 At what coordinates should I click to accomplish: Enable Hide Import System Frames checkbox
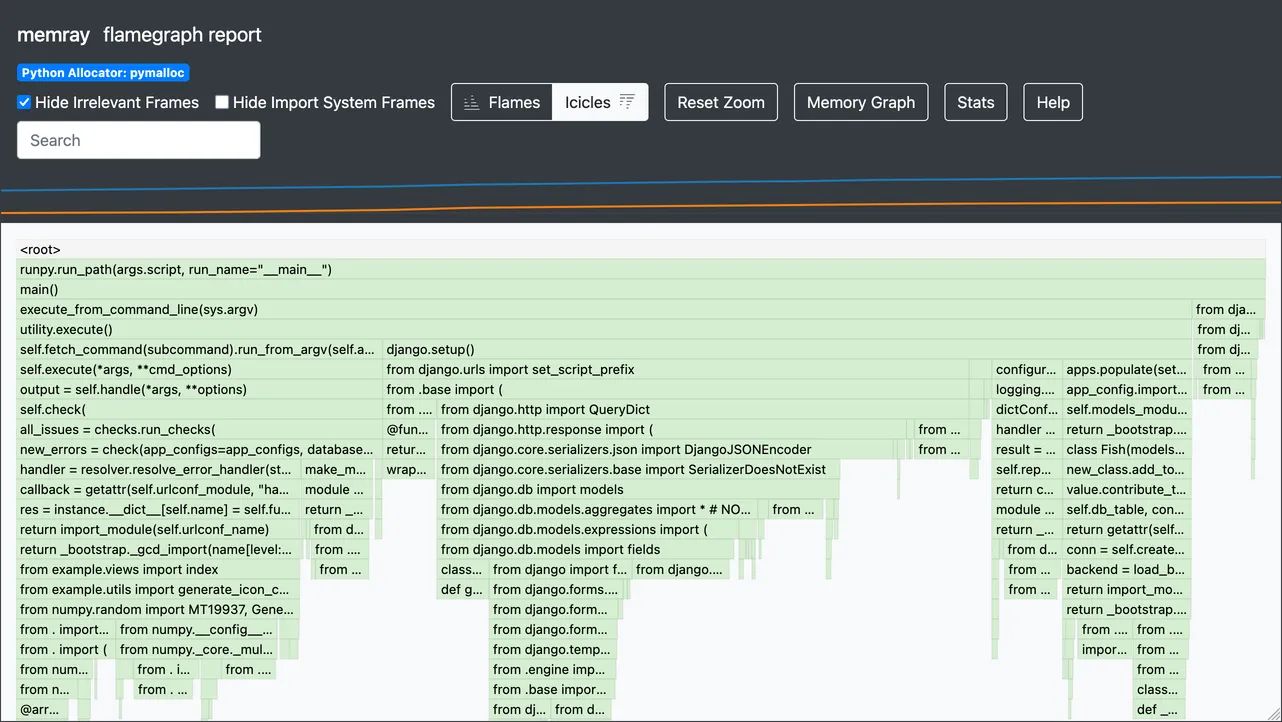tap(223, 102)
